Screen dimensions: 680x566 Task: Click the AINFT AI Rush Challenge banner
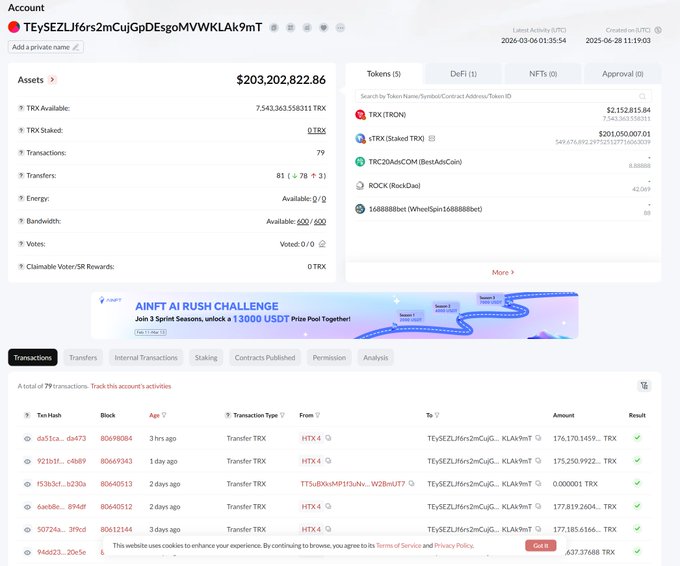(x=334, y=316)
